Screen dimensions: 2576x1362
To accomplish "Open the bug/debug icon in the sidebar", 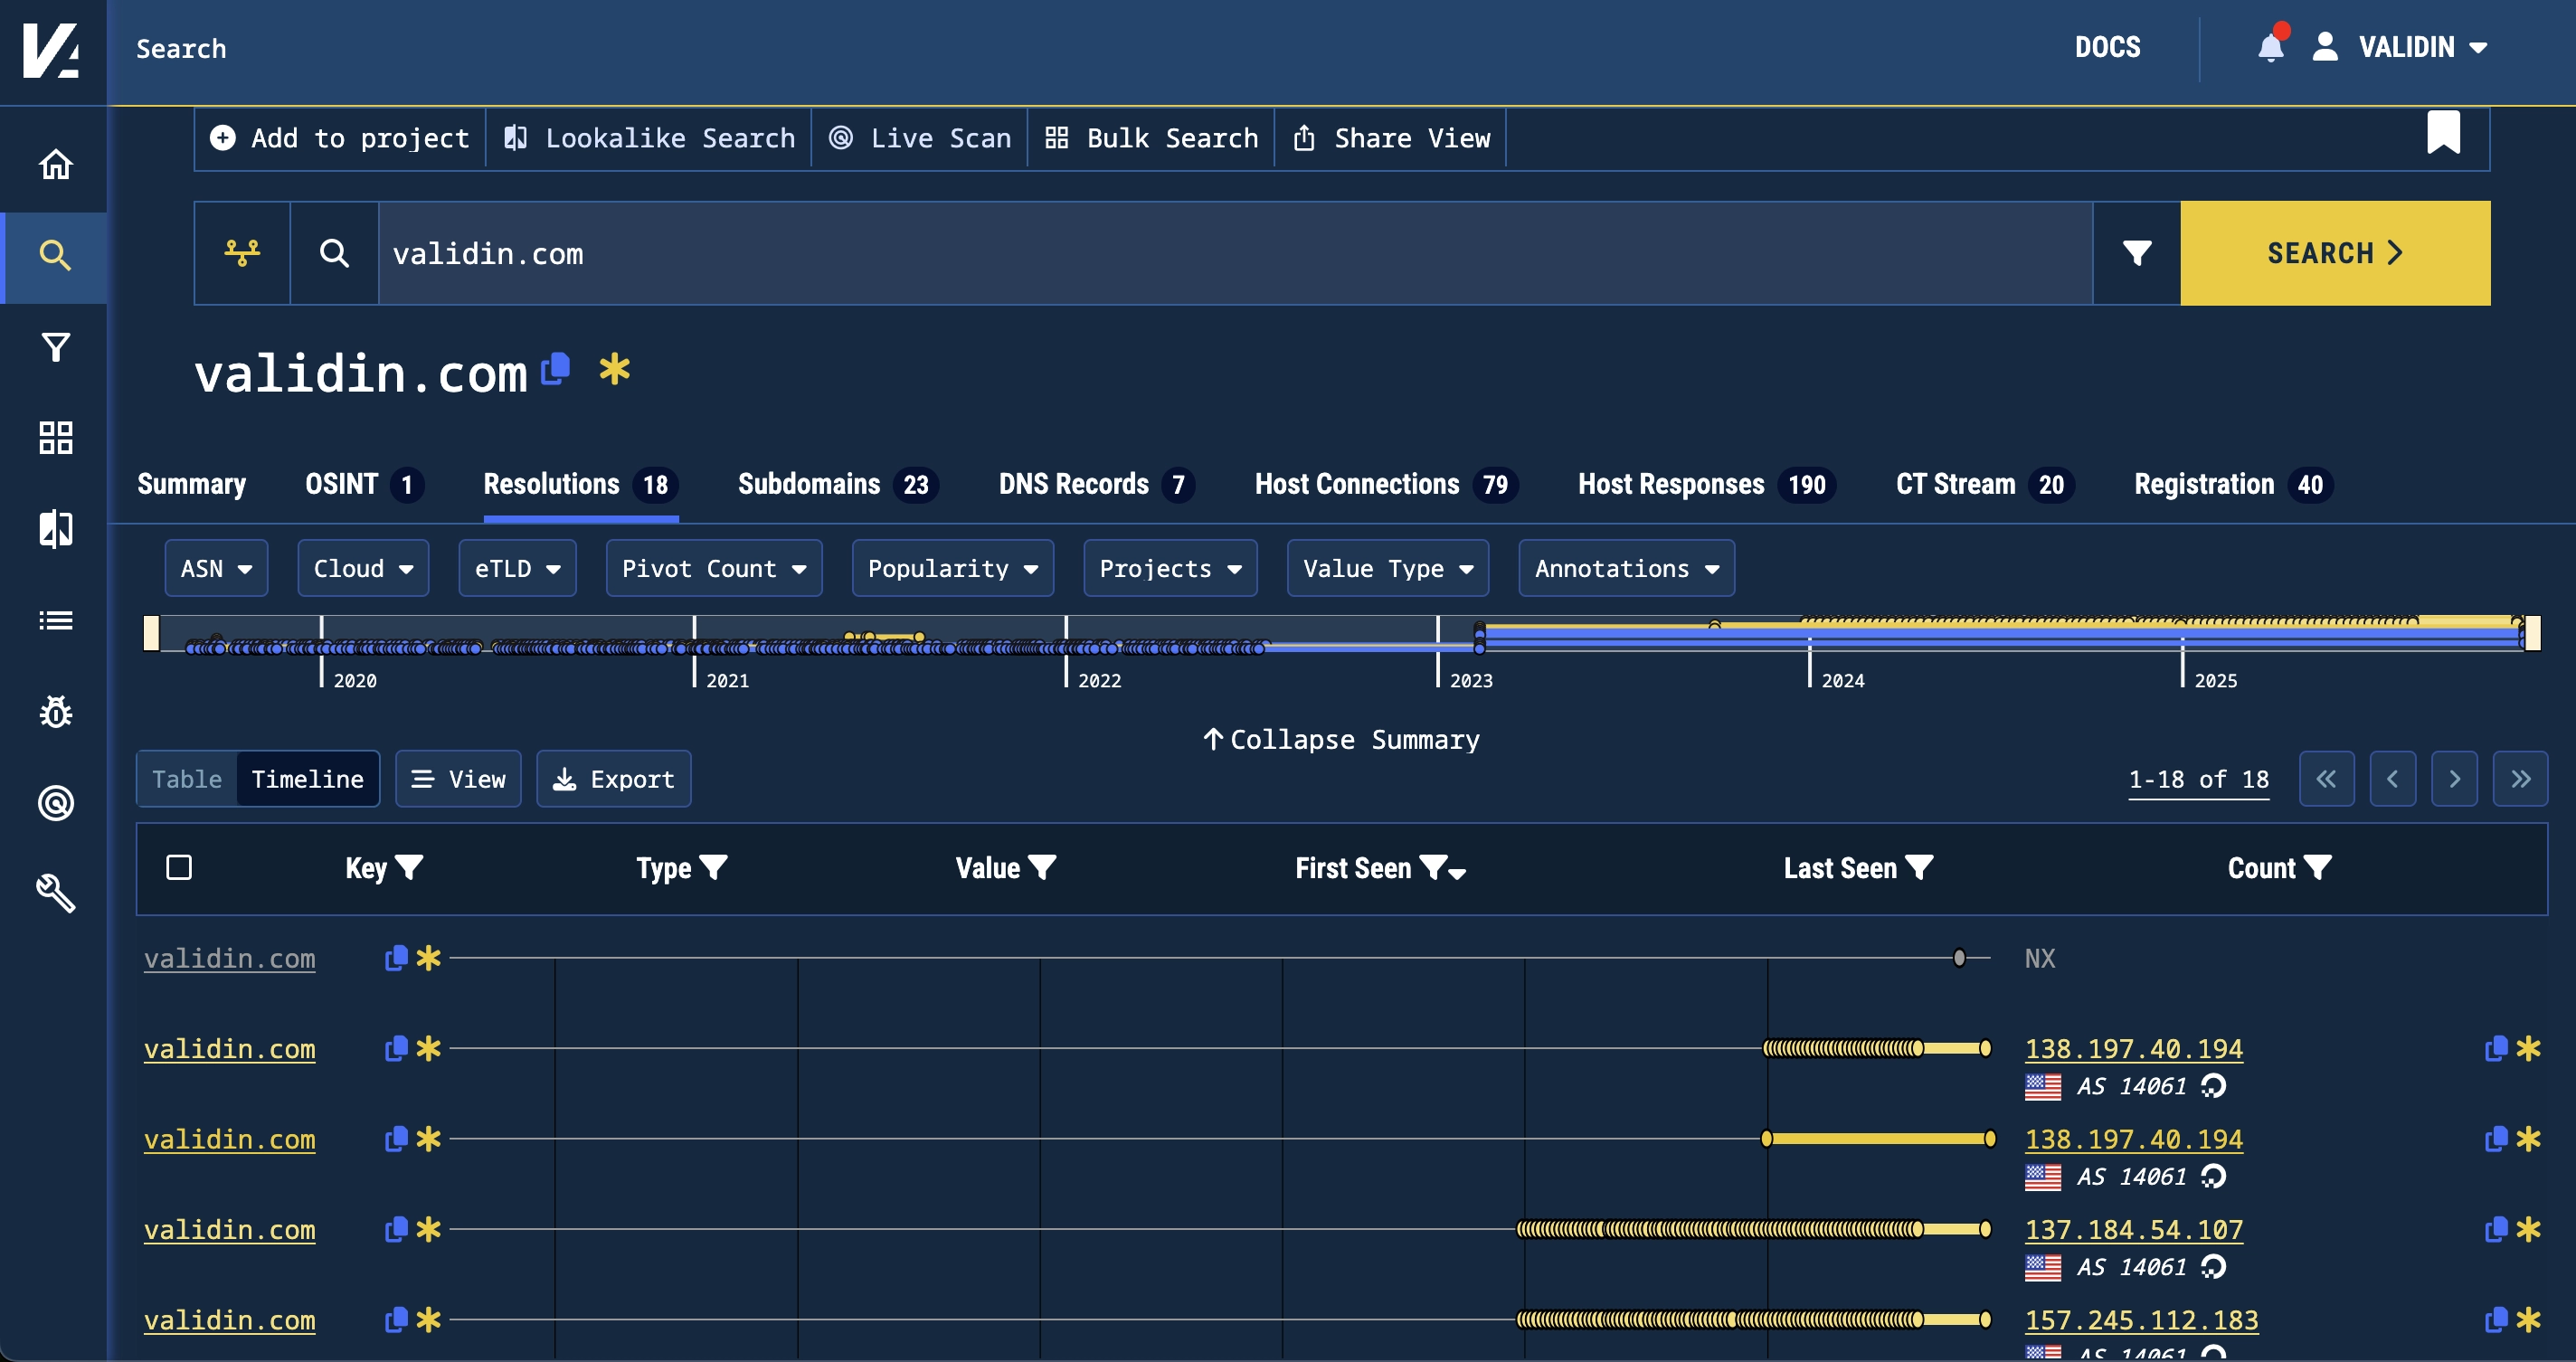I will coord(55,712).
